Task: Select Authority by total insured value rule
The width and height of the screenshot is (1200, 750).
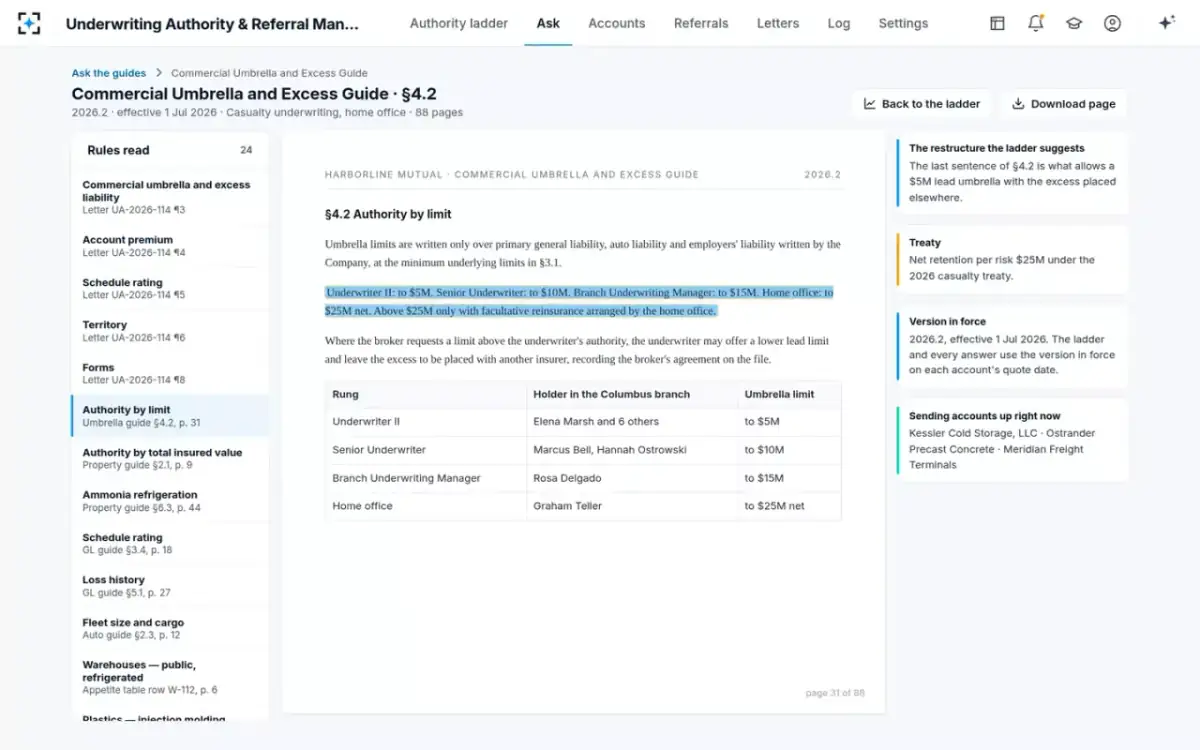Action: coord(169,459)
